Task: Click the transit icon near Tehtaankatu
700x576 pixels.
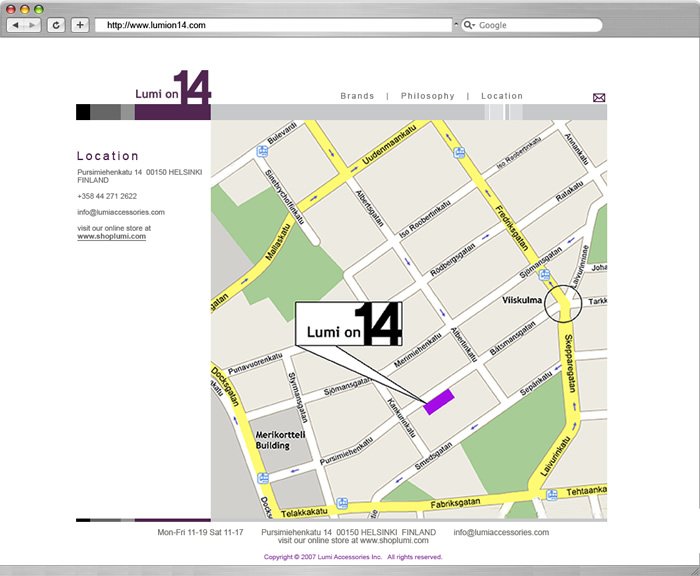Action: click(552, 495)
